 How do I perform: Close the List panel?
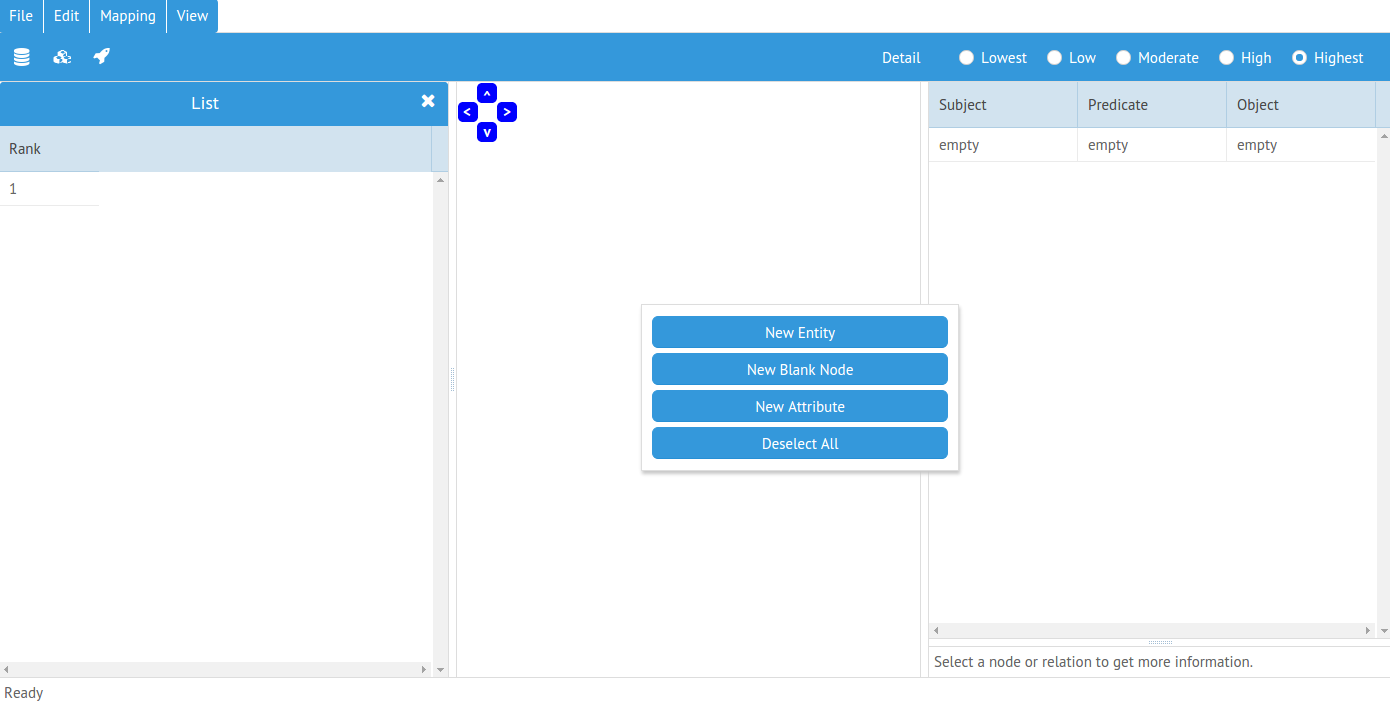[428, 102]
